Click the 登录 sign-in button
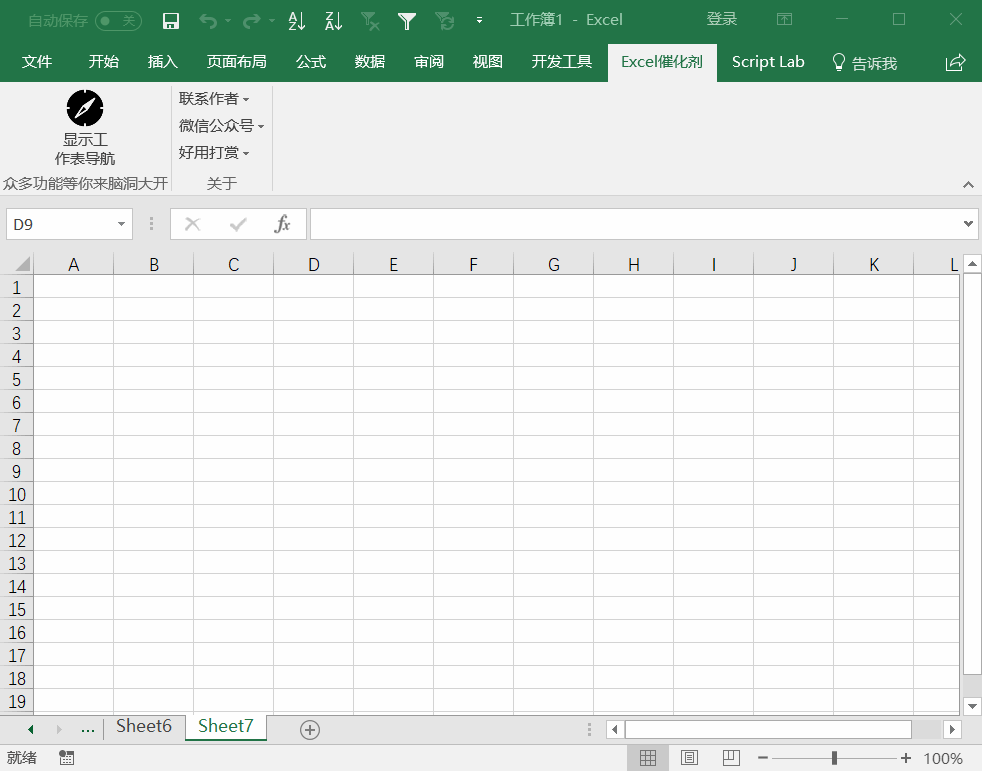982x771 pixels. tap(721, 19)
